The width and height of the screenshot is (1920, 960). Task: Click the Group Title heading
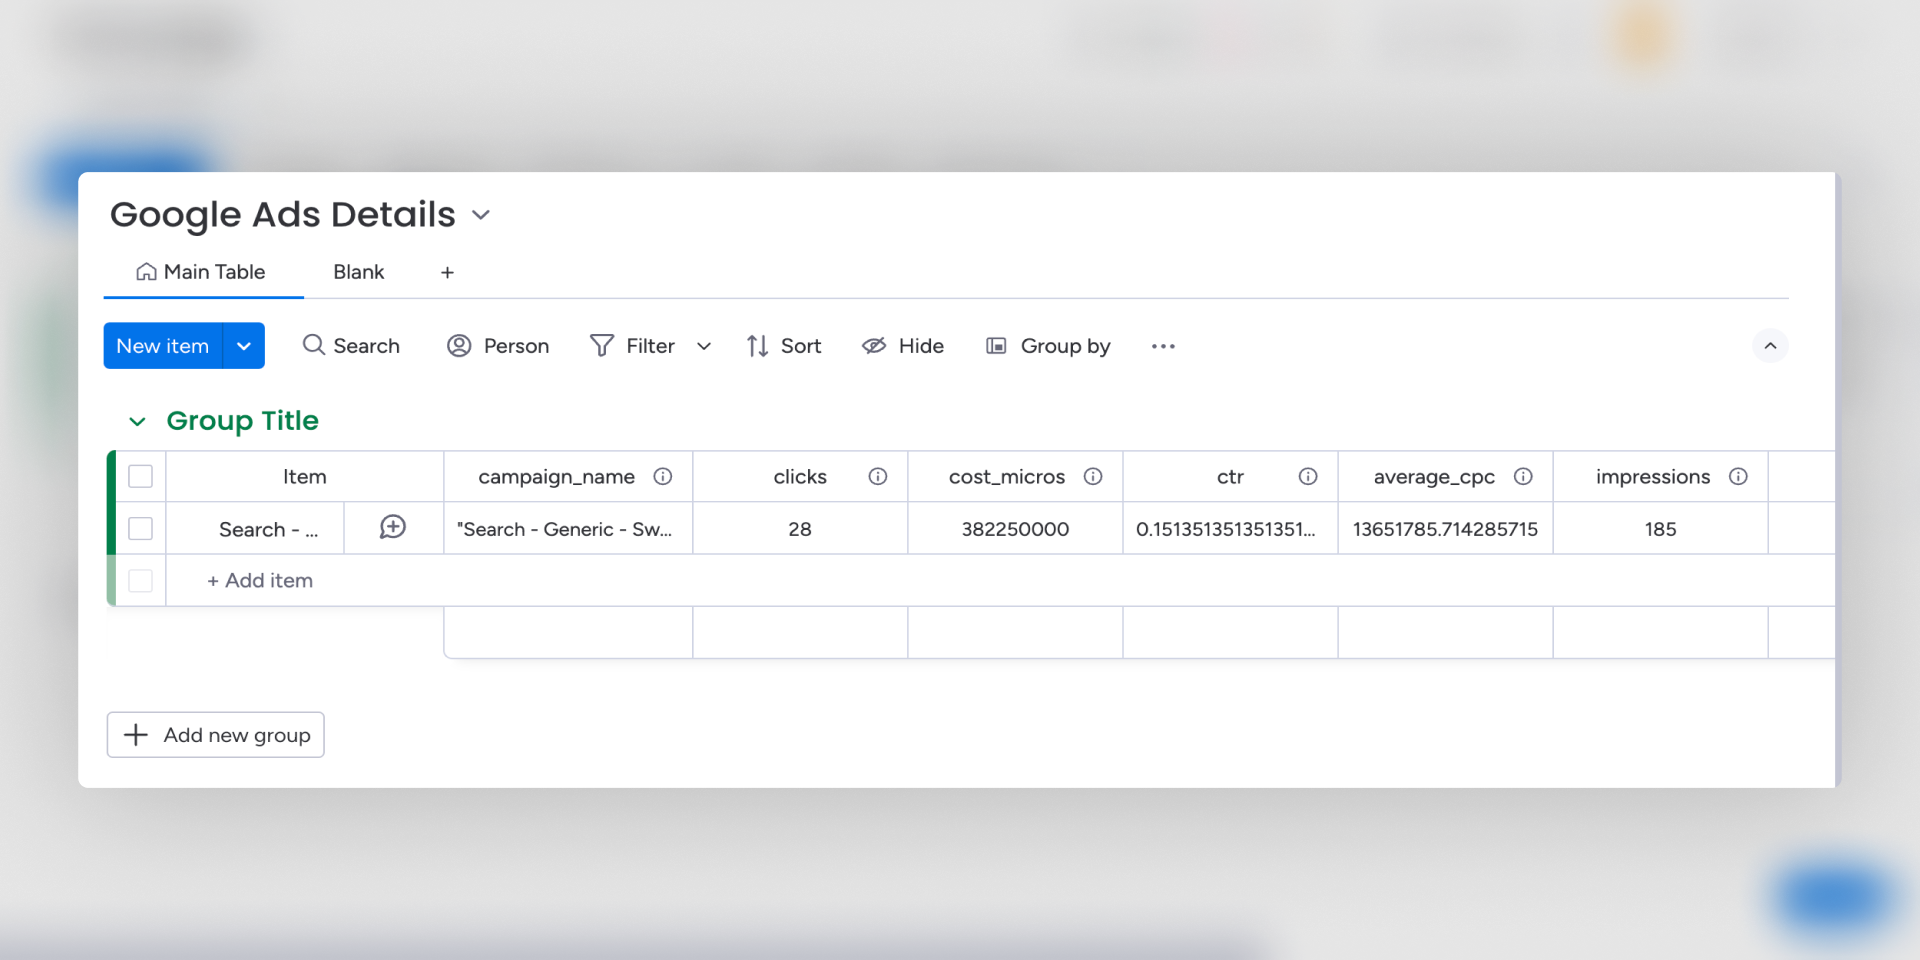click(x=242, y=420)
